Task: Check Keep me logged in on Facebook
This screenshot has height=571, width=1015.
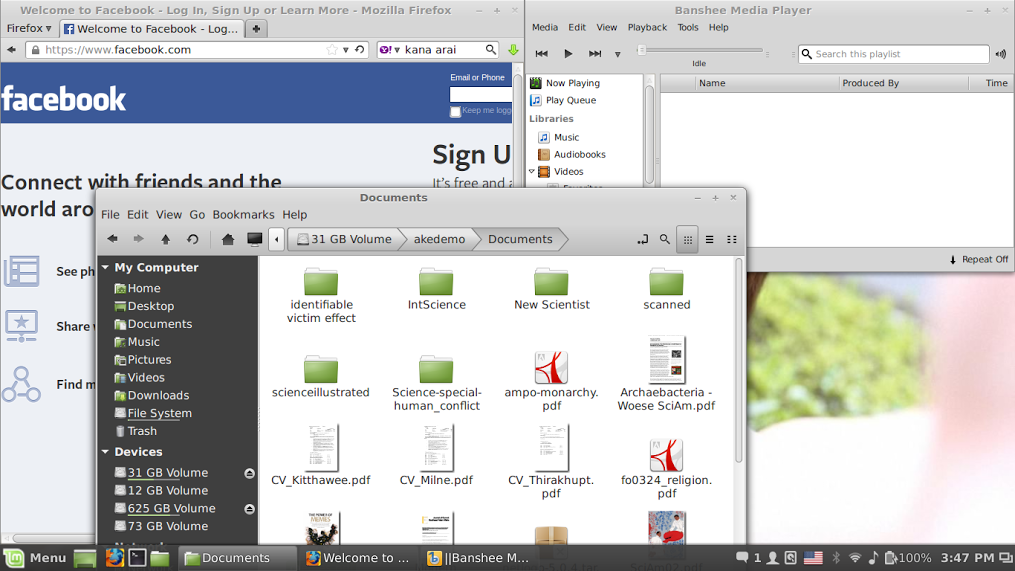Action: point(456,112)
